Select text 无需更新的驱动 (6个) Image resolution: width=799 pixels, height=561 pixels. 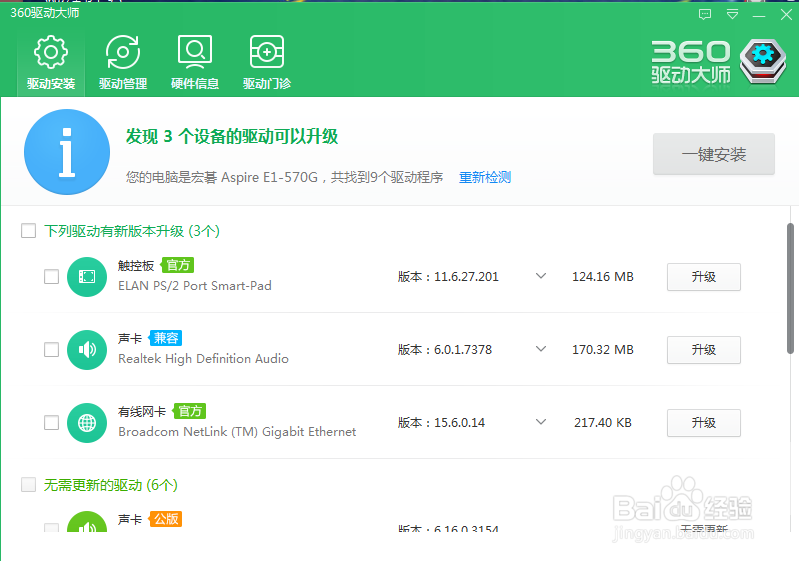click(x=111, y=485)
